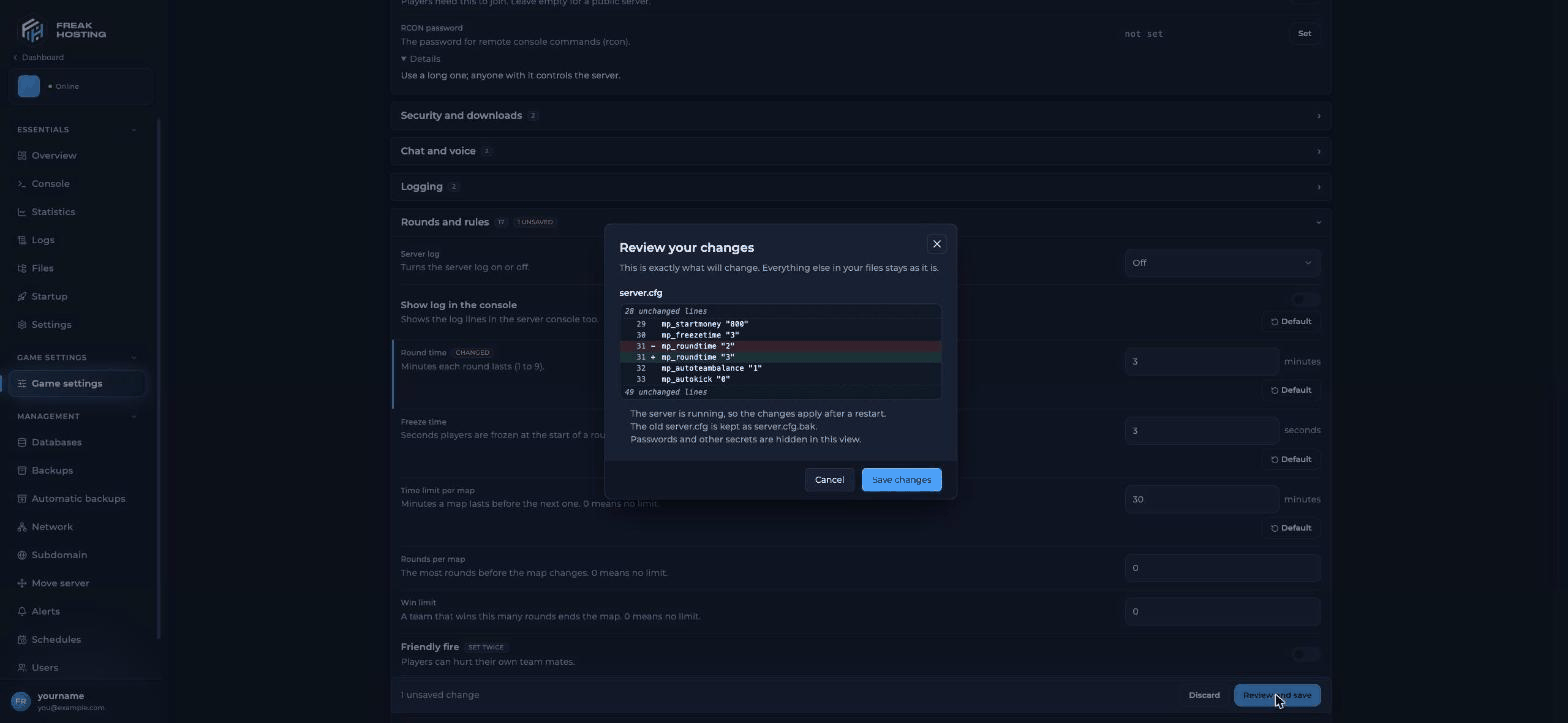Image resolution: width=1568 pixels, height=723 pixels.
Task: Click the FR user avatar
Action: pos(20,701)
